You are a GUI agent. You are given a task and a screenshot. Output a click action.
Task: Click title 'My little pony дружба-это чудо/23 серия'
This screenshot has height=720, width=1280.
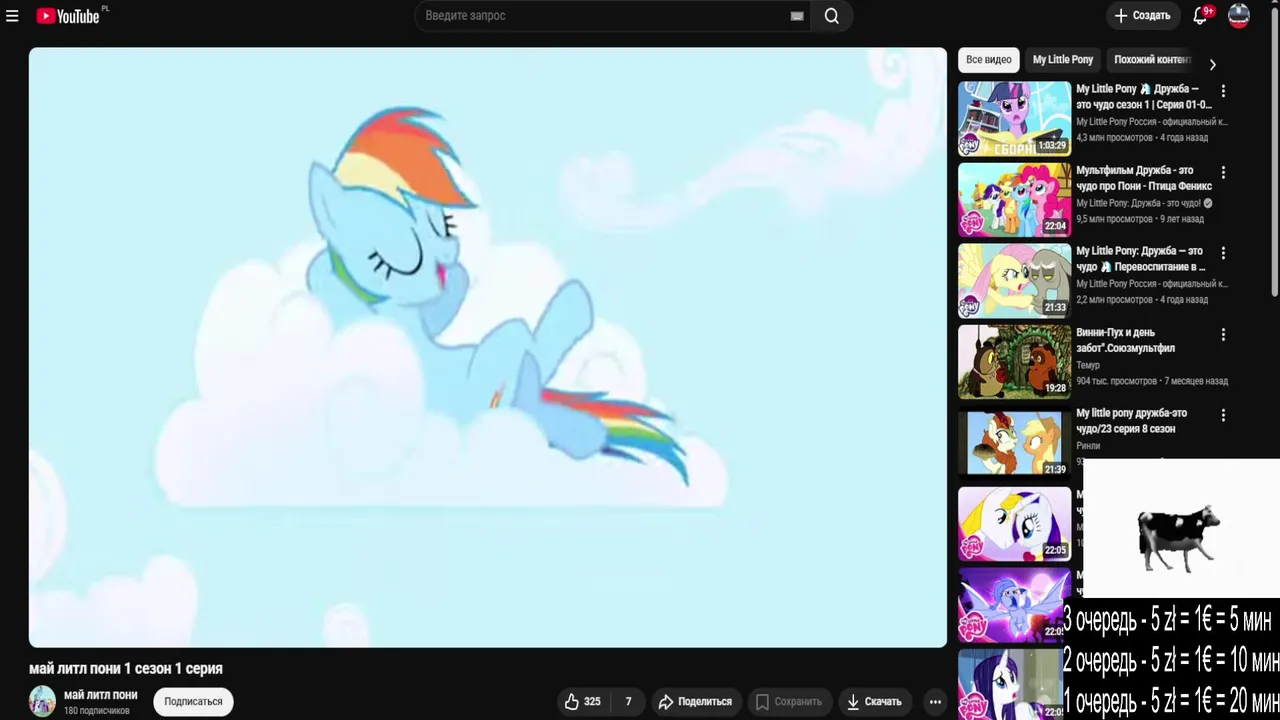(x=1131, y=421)
